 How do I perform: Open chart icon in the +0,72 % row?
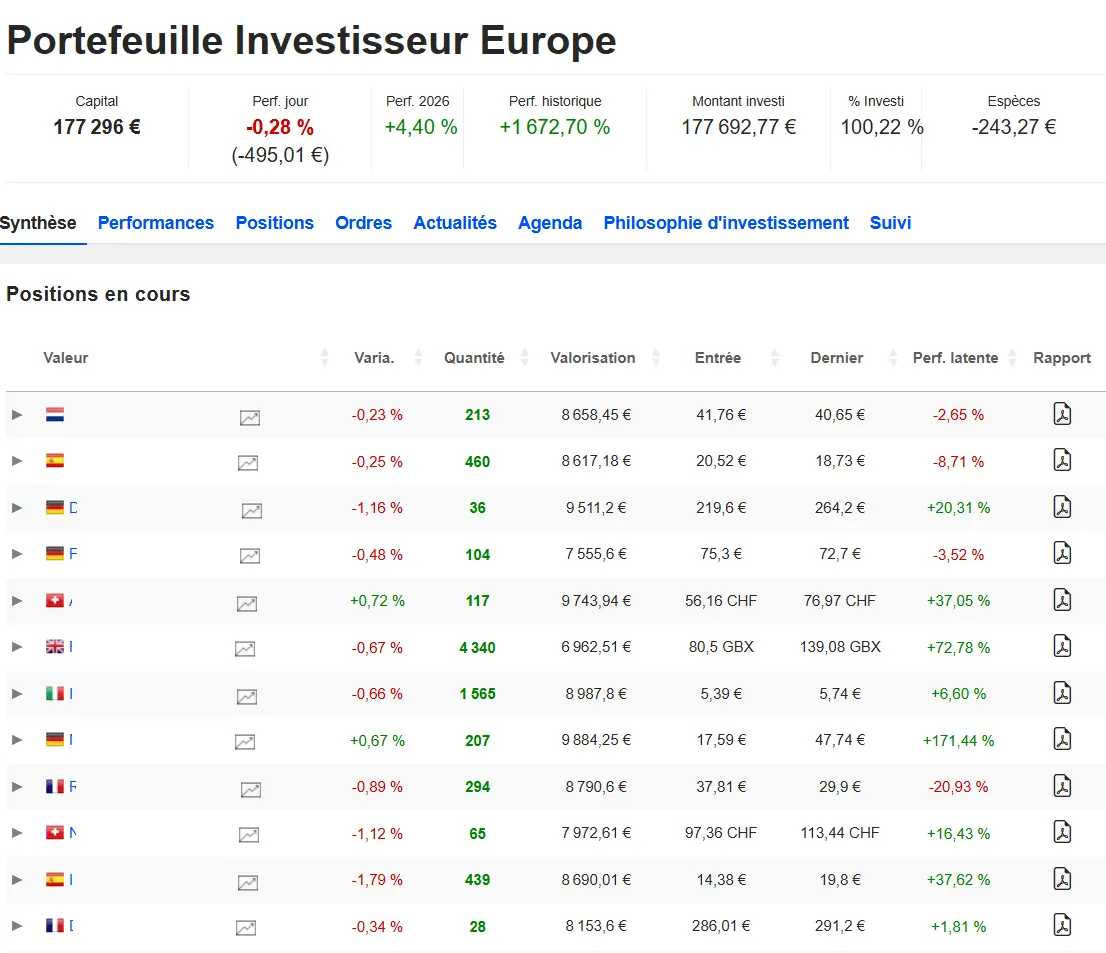pyautogui.click(x=247, y=603)
